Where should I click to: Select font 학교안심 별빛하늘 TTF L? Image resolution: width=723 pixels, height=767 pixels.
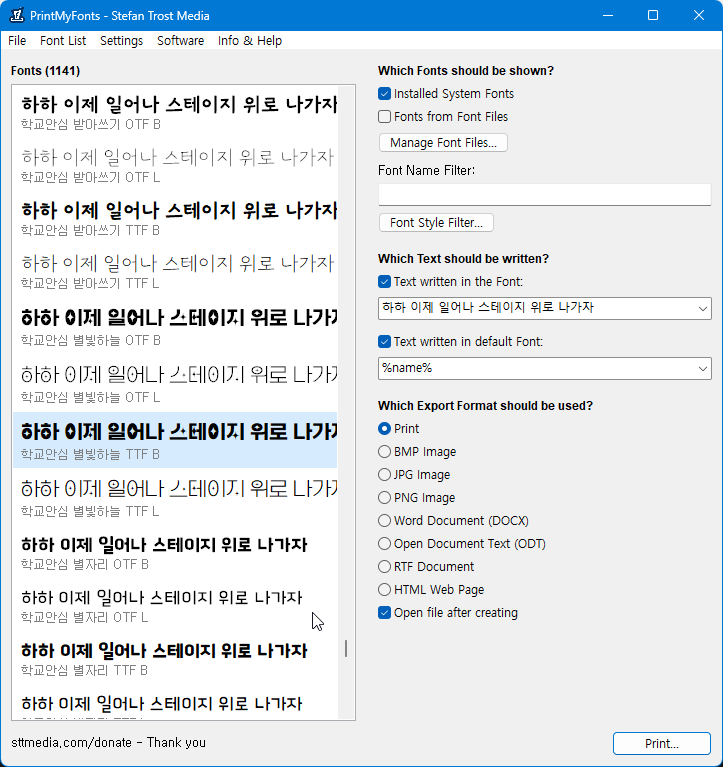pos(175,497)
